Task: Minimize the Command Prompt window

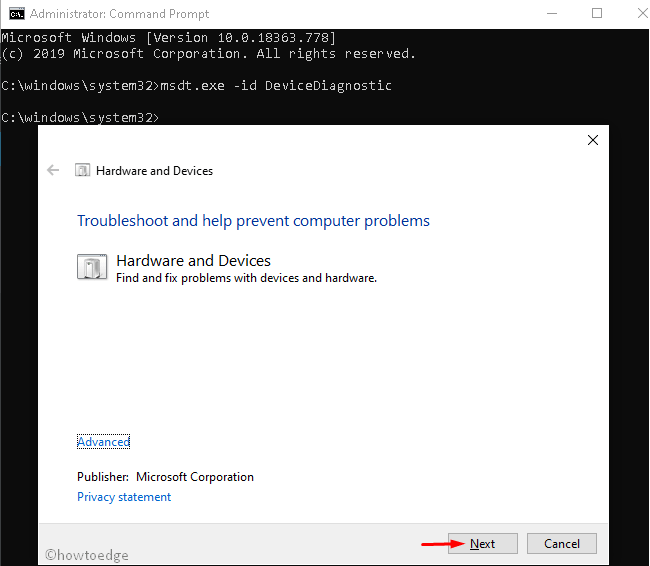Action: tap(551, 14)
